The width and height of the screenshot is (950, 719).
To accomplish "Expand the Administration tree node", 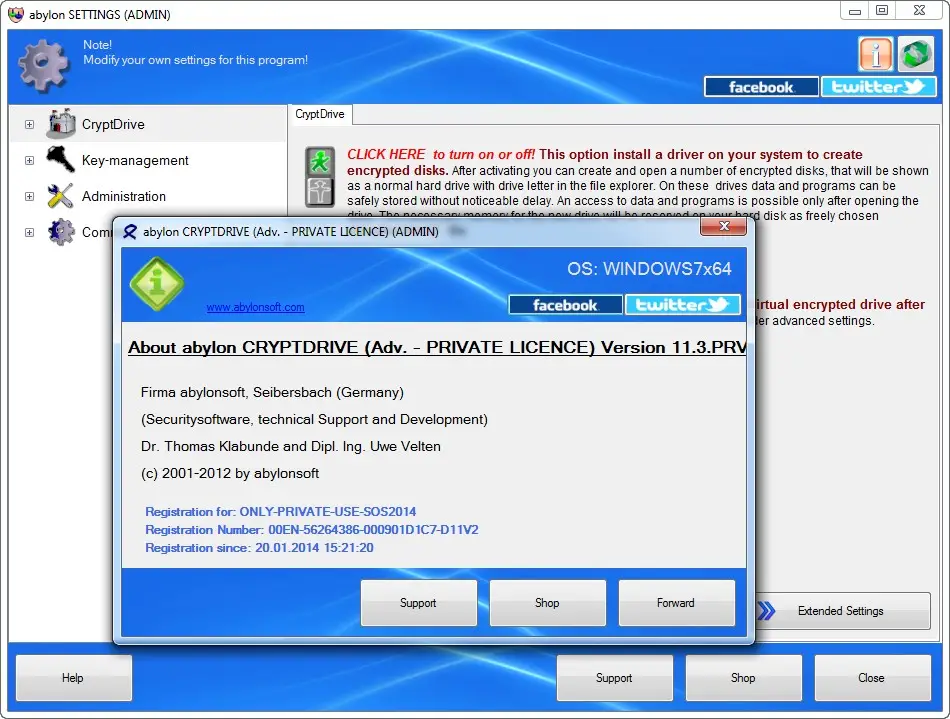I will click(29, 196).
